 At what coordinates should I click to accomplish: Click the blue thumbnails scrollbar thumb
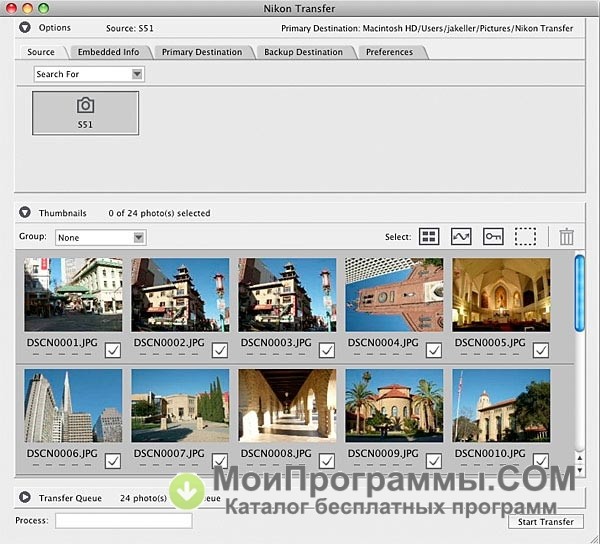pos(580,293)
